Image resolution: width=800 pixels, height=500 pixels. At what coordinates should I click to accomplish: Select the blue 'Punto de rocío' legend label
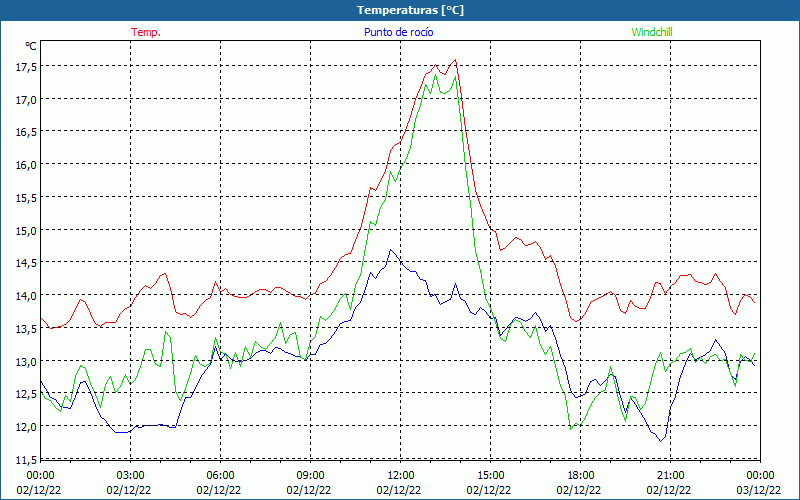pos(398,32)
